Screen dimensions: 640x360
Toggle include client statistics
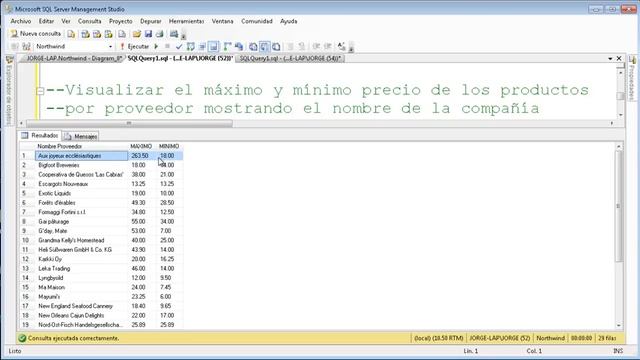tap(239, 47)
